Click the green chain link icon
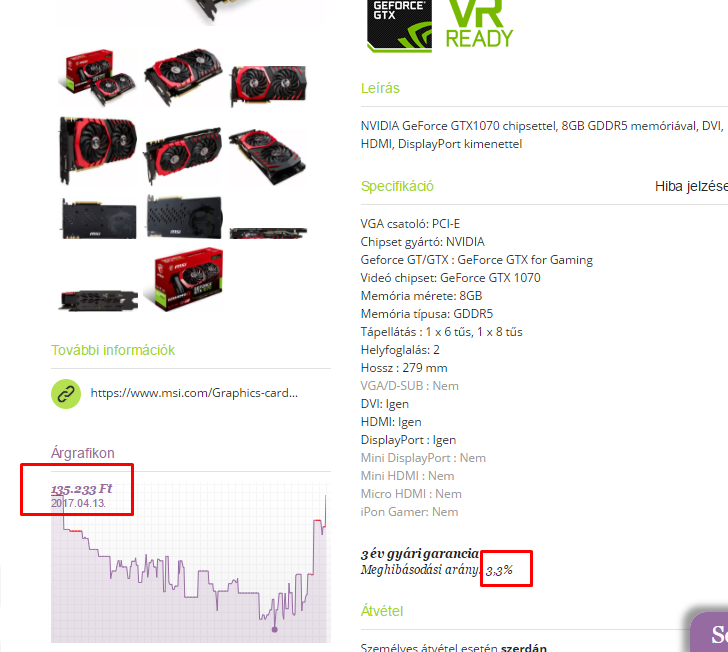728x652 pixels. point(66,394)
